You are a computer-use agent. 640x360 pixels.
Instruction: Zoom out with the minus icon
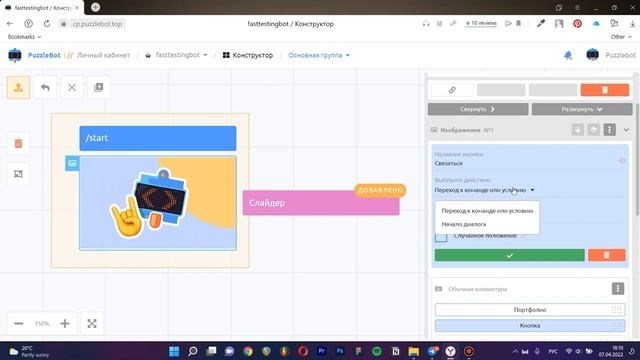point(19,324)
